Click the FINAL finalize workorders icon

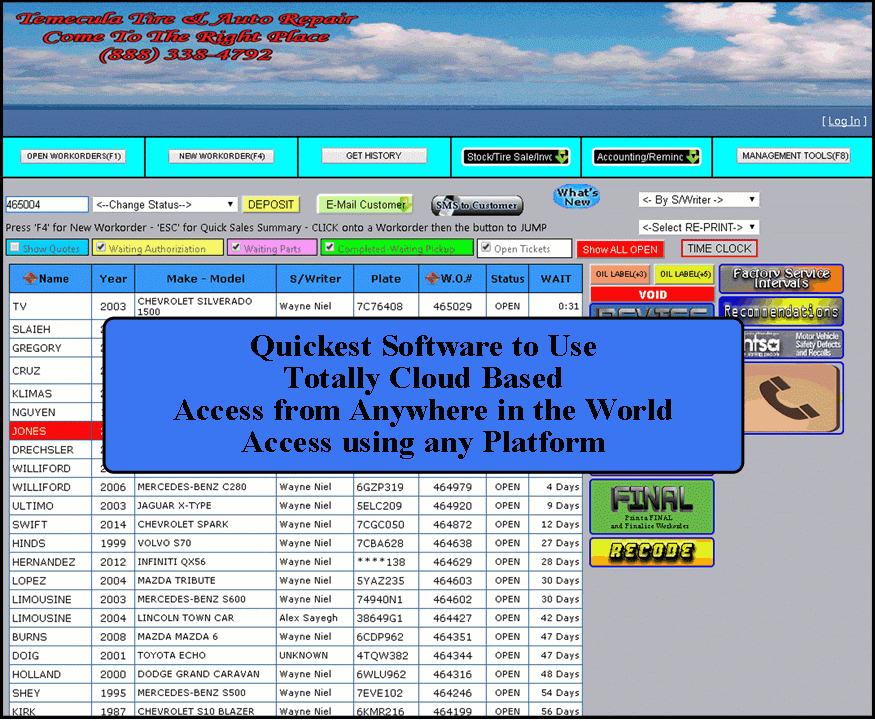[x=651, y=506]
